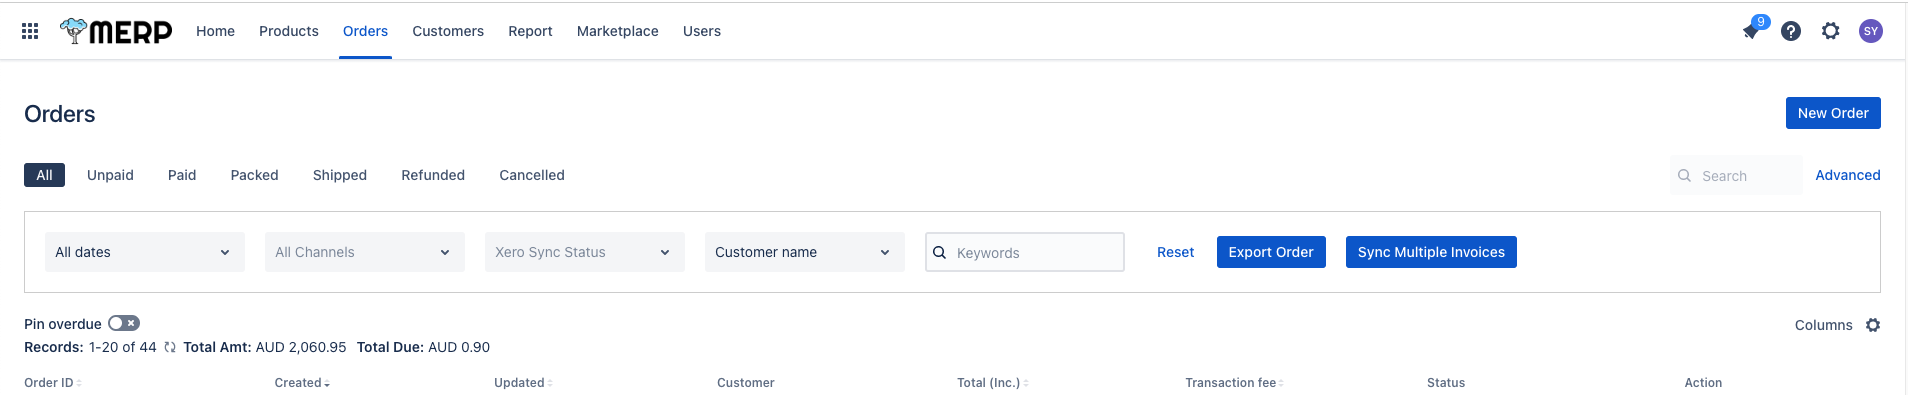Open the notifications pin icon with badge
Viewport: 1908px width, 395px height.
coord(1752,30)
